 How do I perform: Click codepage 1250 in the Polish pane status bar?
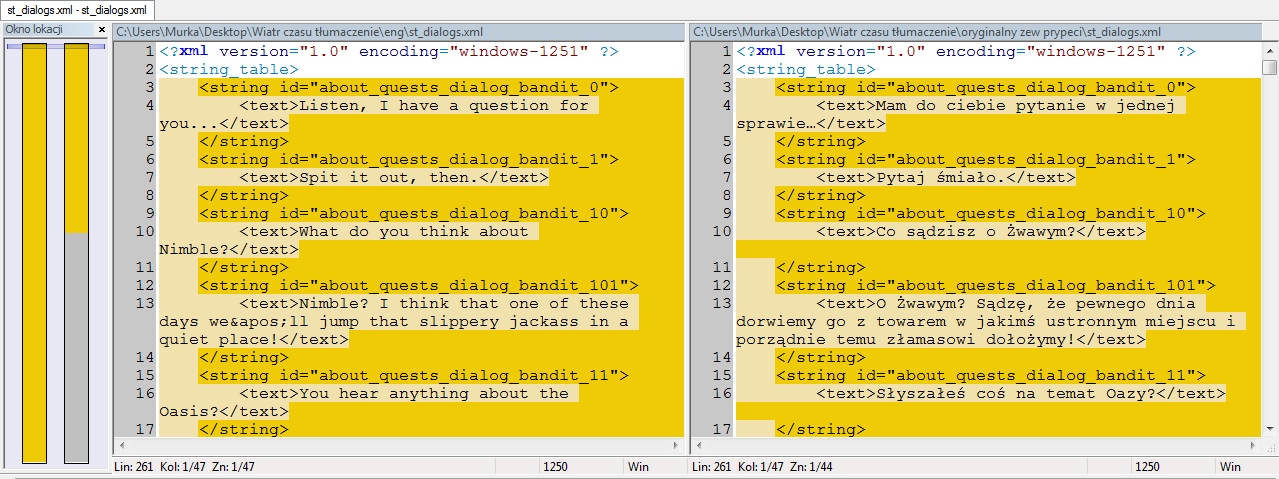coord(1148,467)
